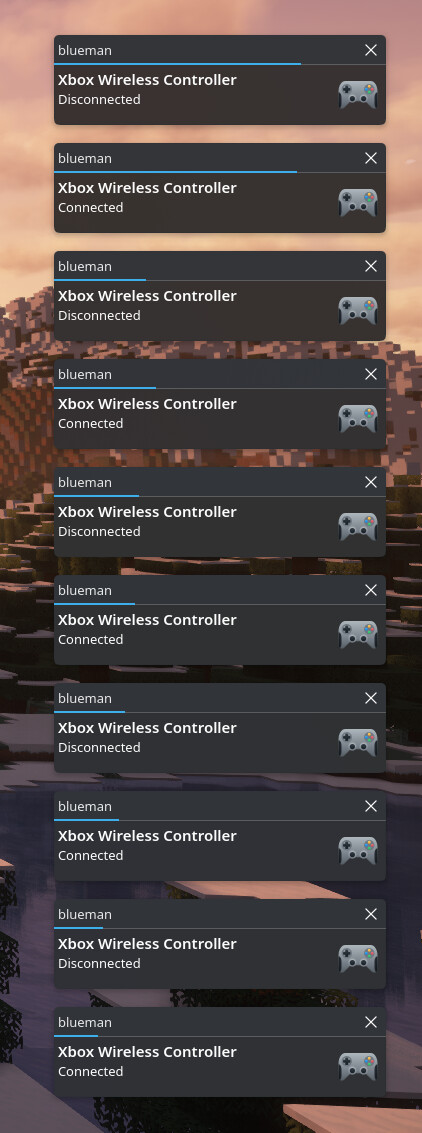
Task: Open the Xbox Wireless Controller title in the last notification
Action: click(x=147, y=1052)
